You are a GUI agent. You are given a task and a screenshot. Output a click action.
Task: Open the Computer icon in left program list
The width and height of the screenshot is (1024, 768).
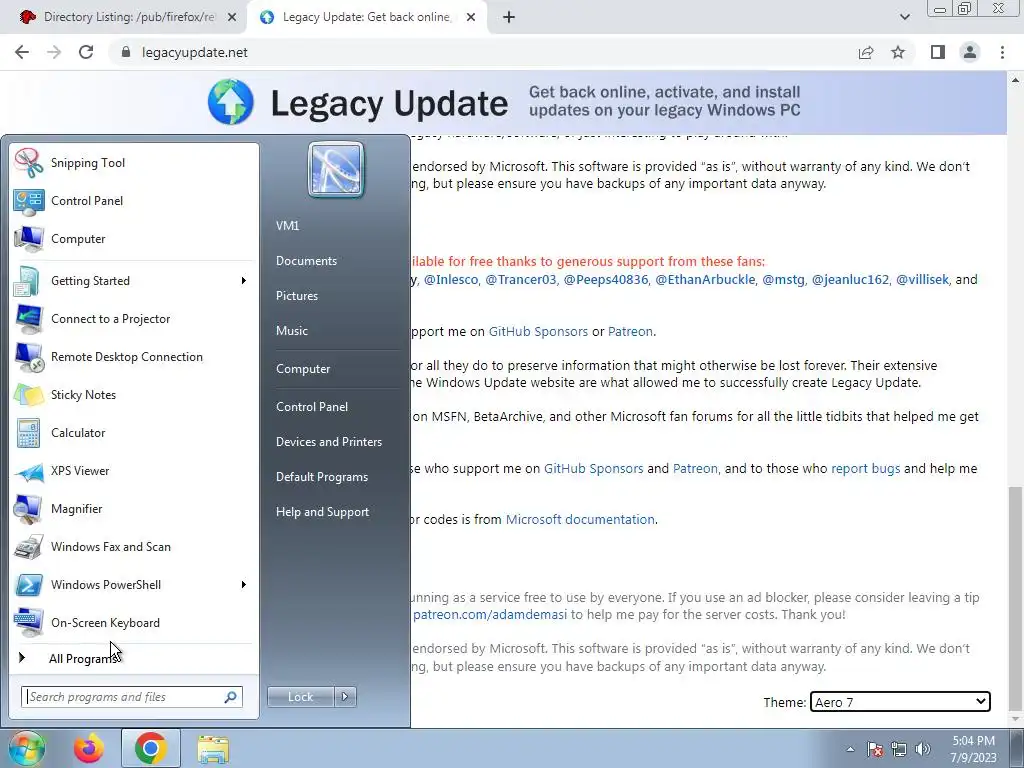click(29, 239)
